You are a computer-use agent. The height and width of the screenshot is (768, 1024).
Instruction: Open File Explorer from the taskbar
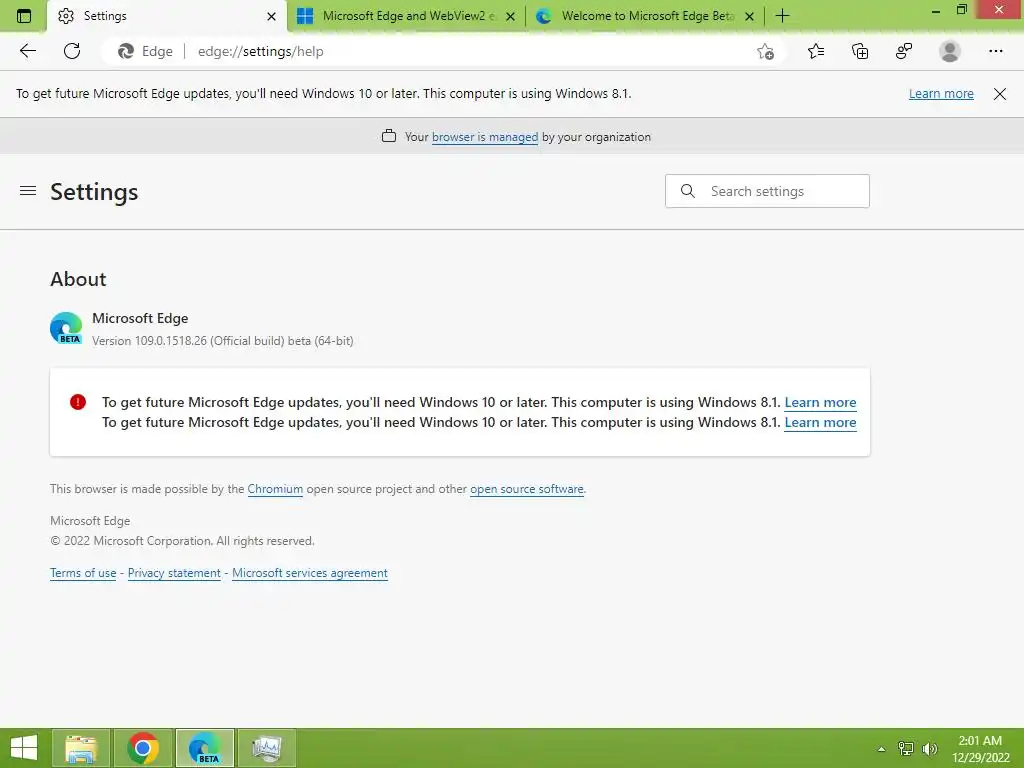(x=82, y=748)
